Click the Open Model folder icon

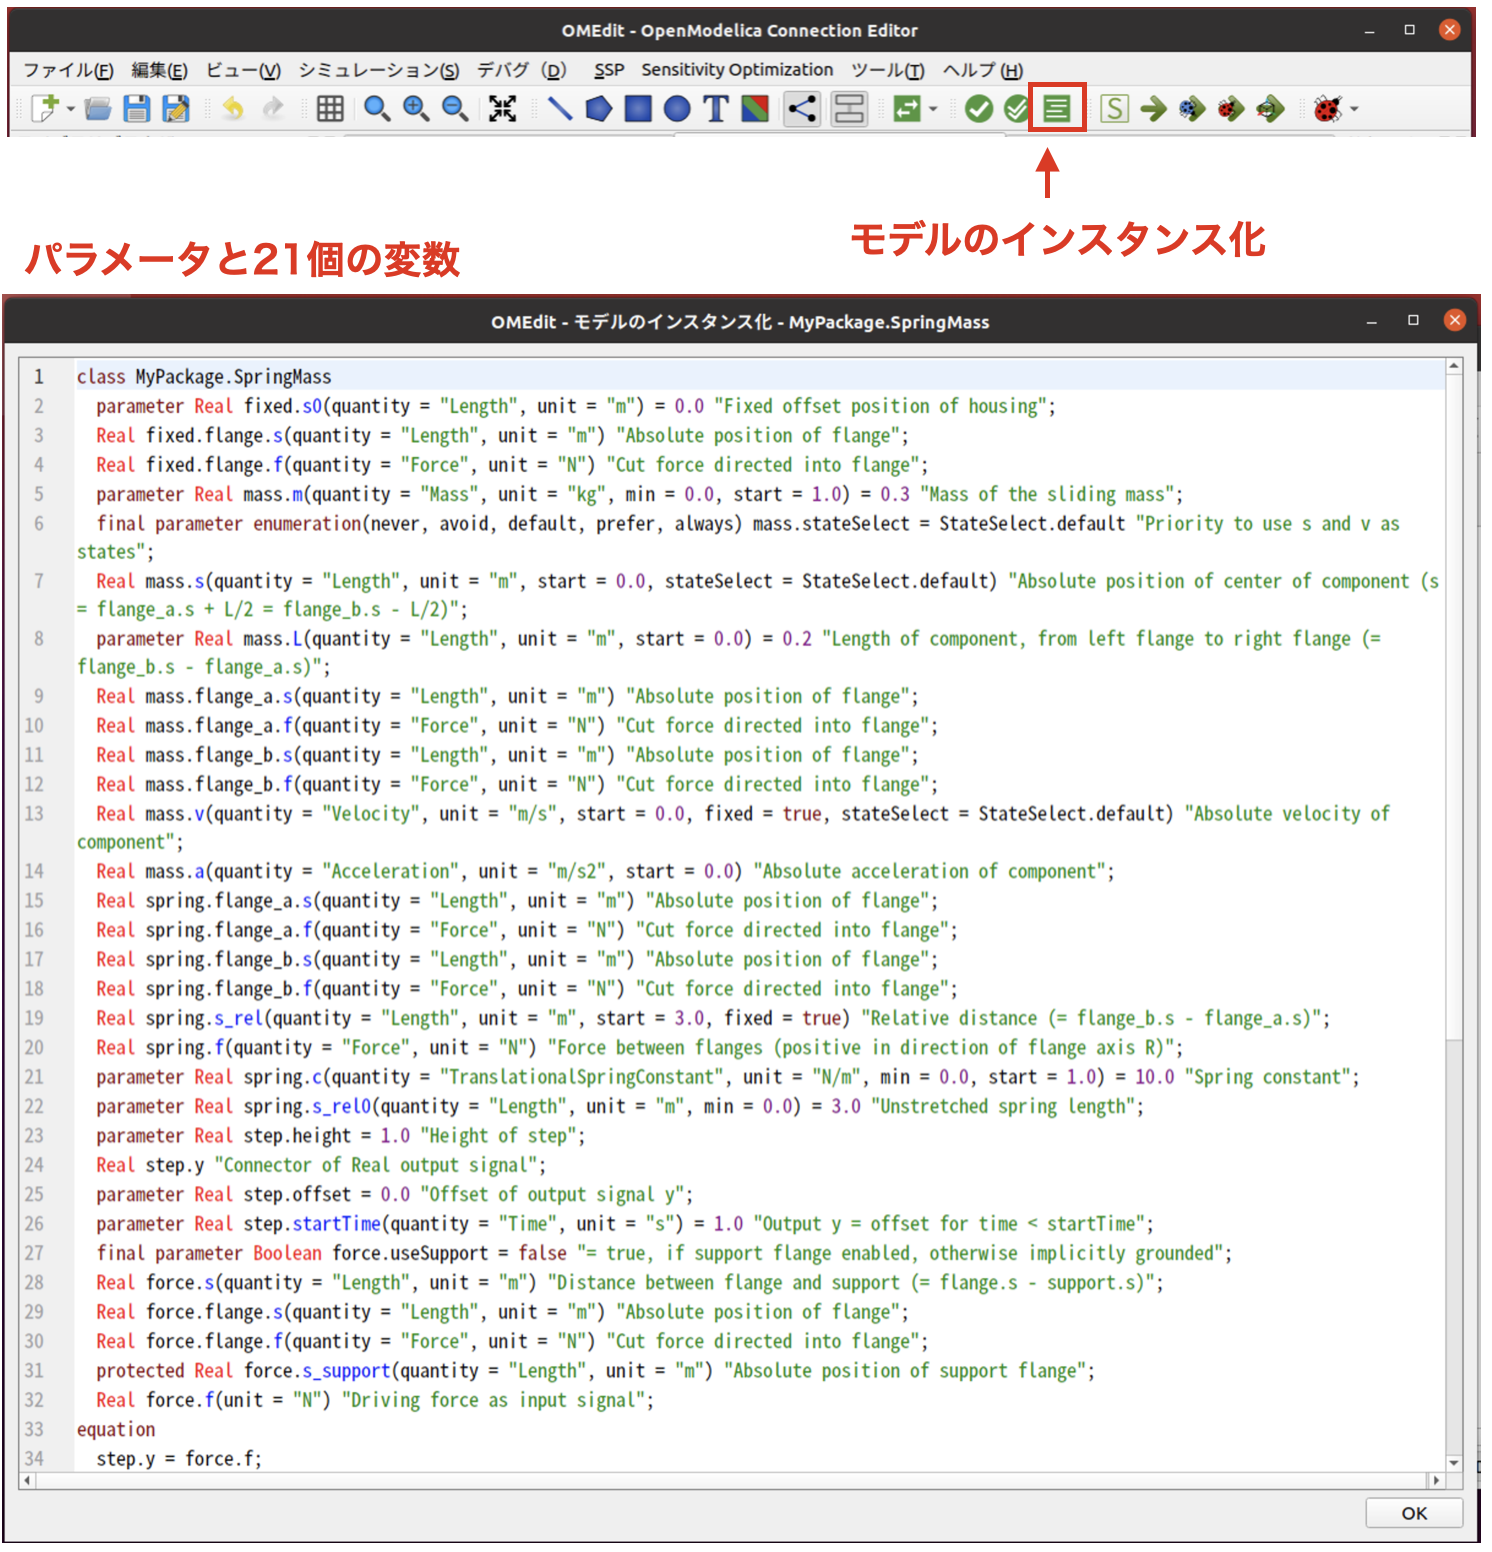98,108
